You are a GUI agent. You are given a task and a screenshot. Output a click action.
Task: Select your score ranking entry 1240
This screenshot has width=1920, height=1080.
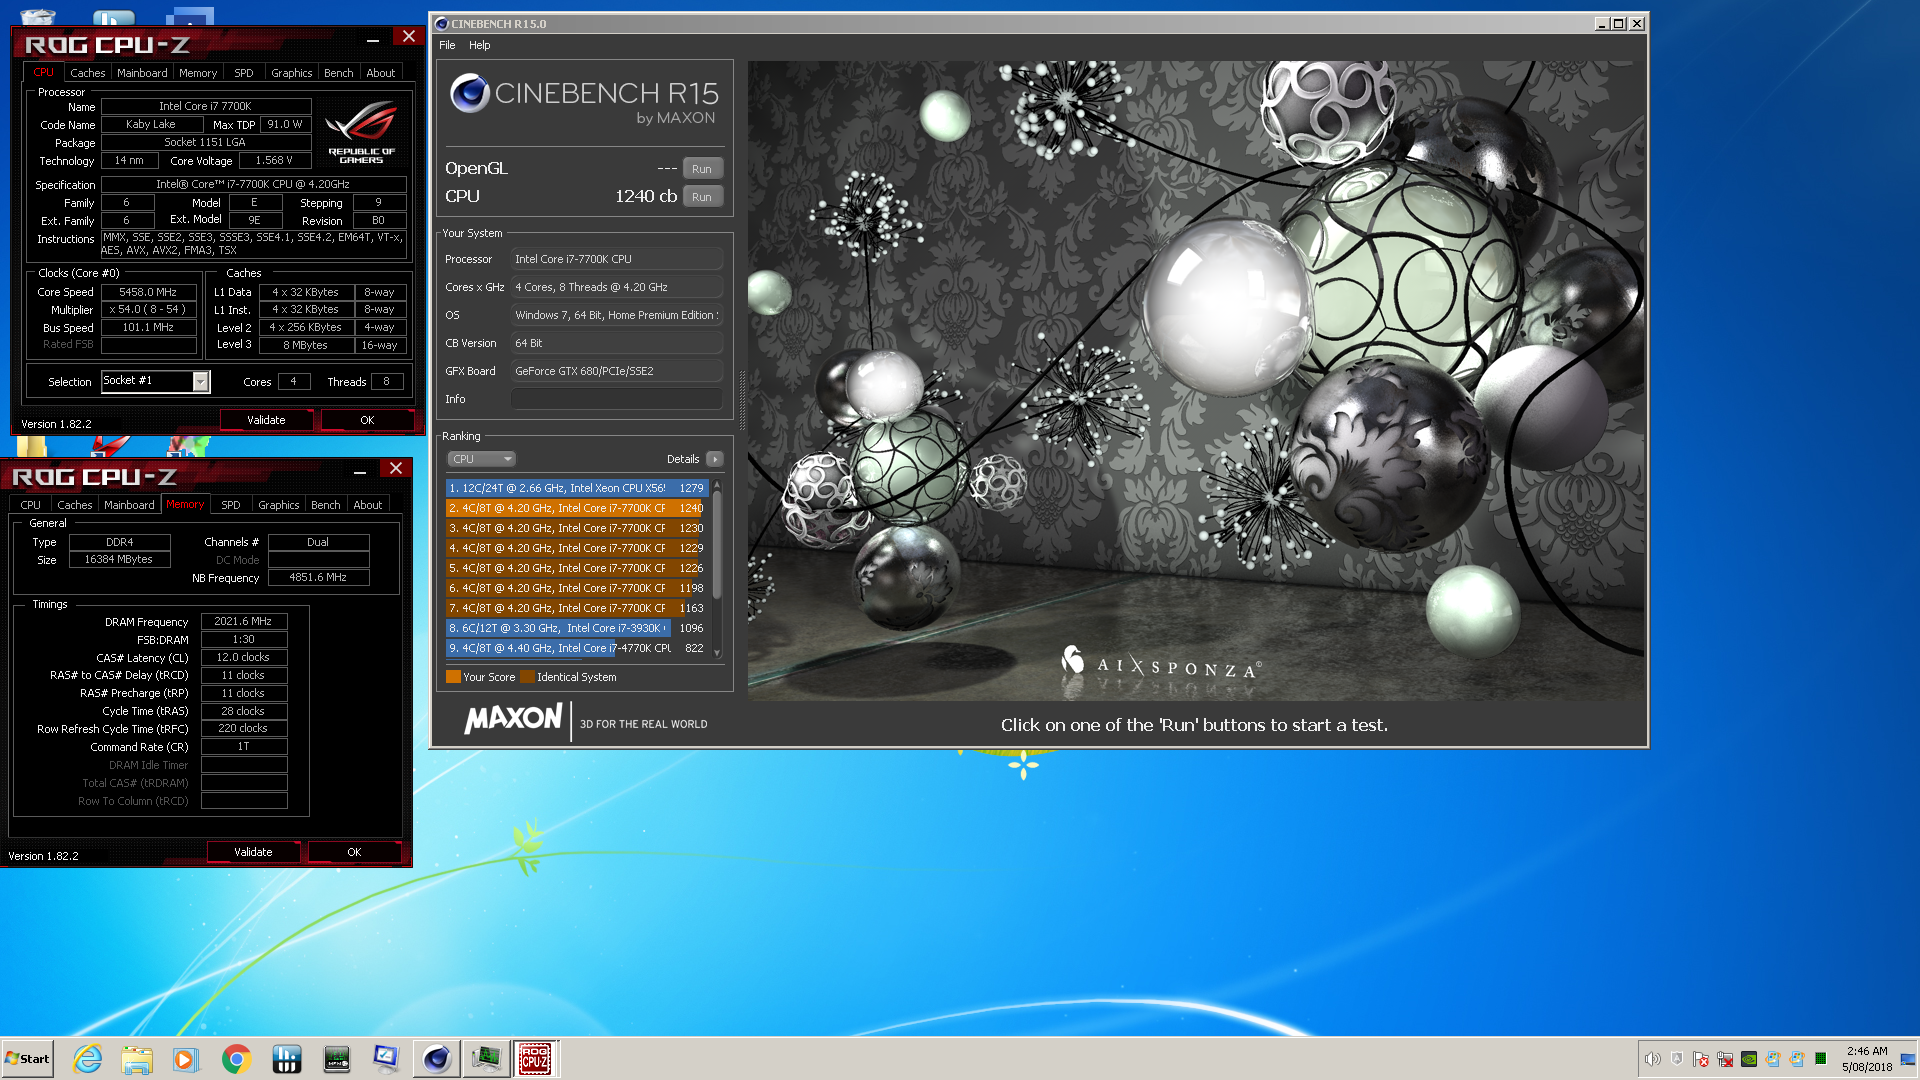click(576, 508)
